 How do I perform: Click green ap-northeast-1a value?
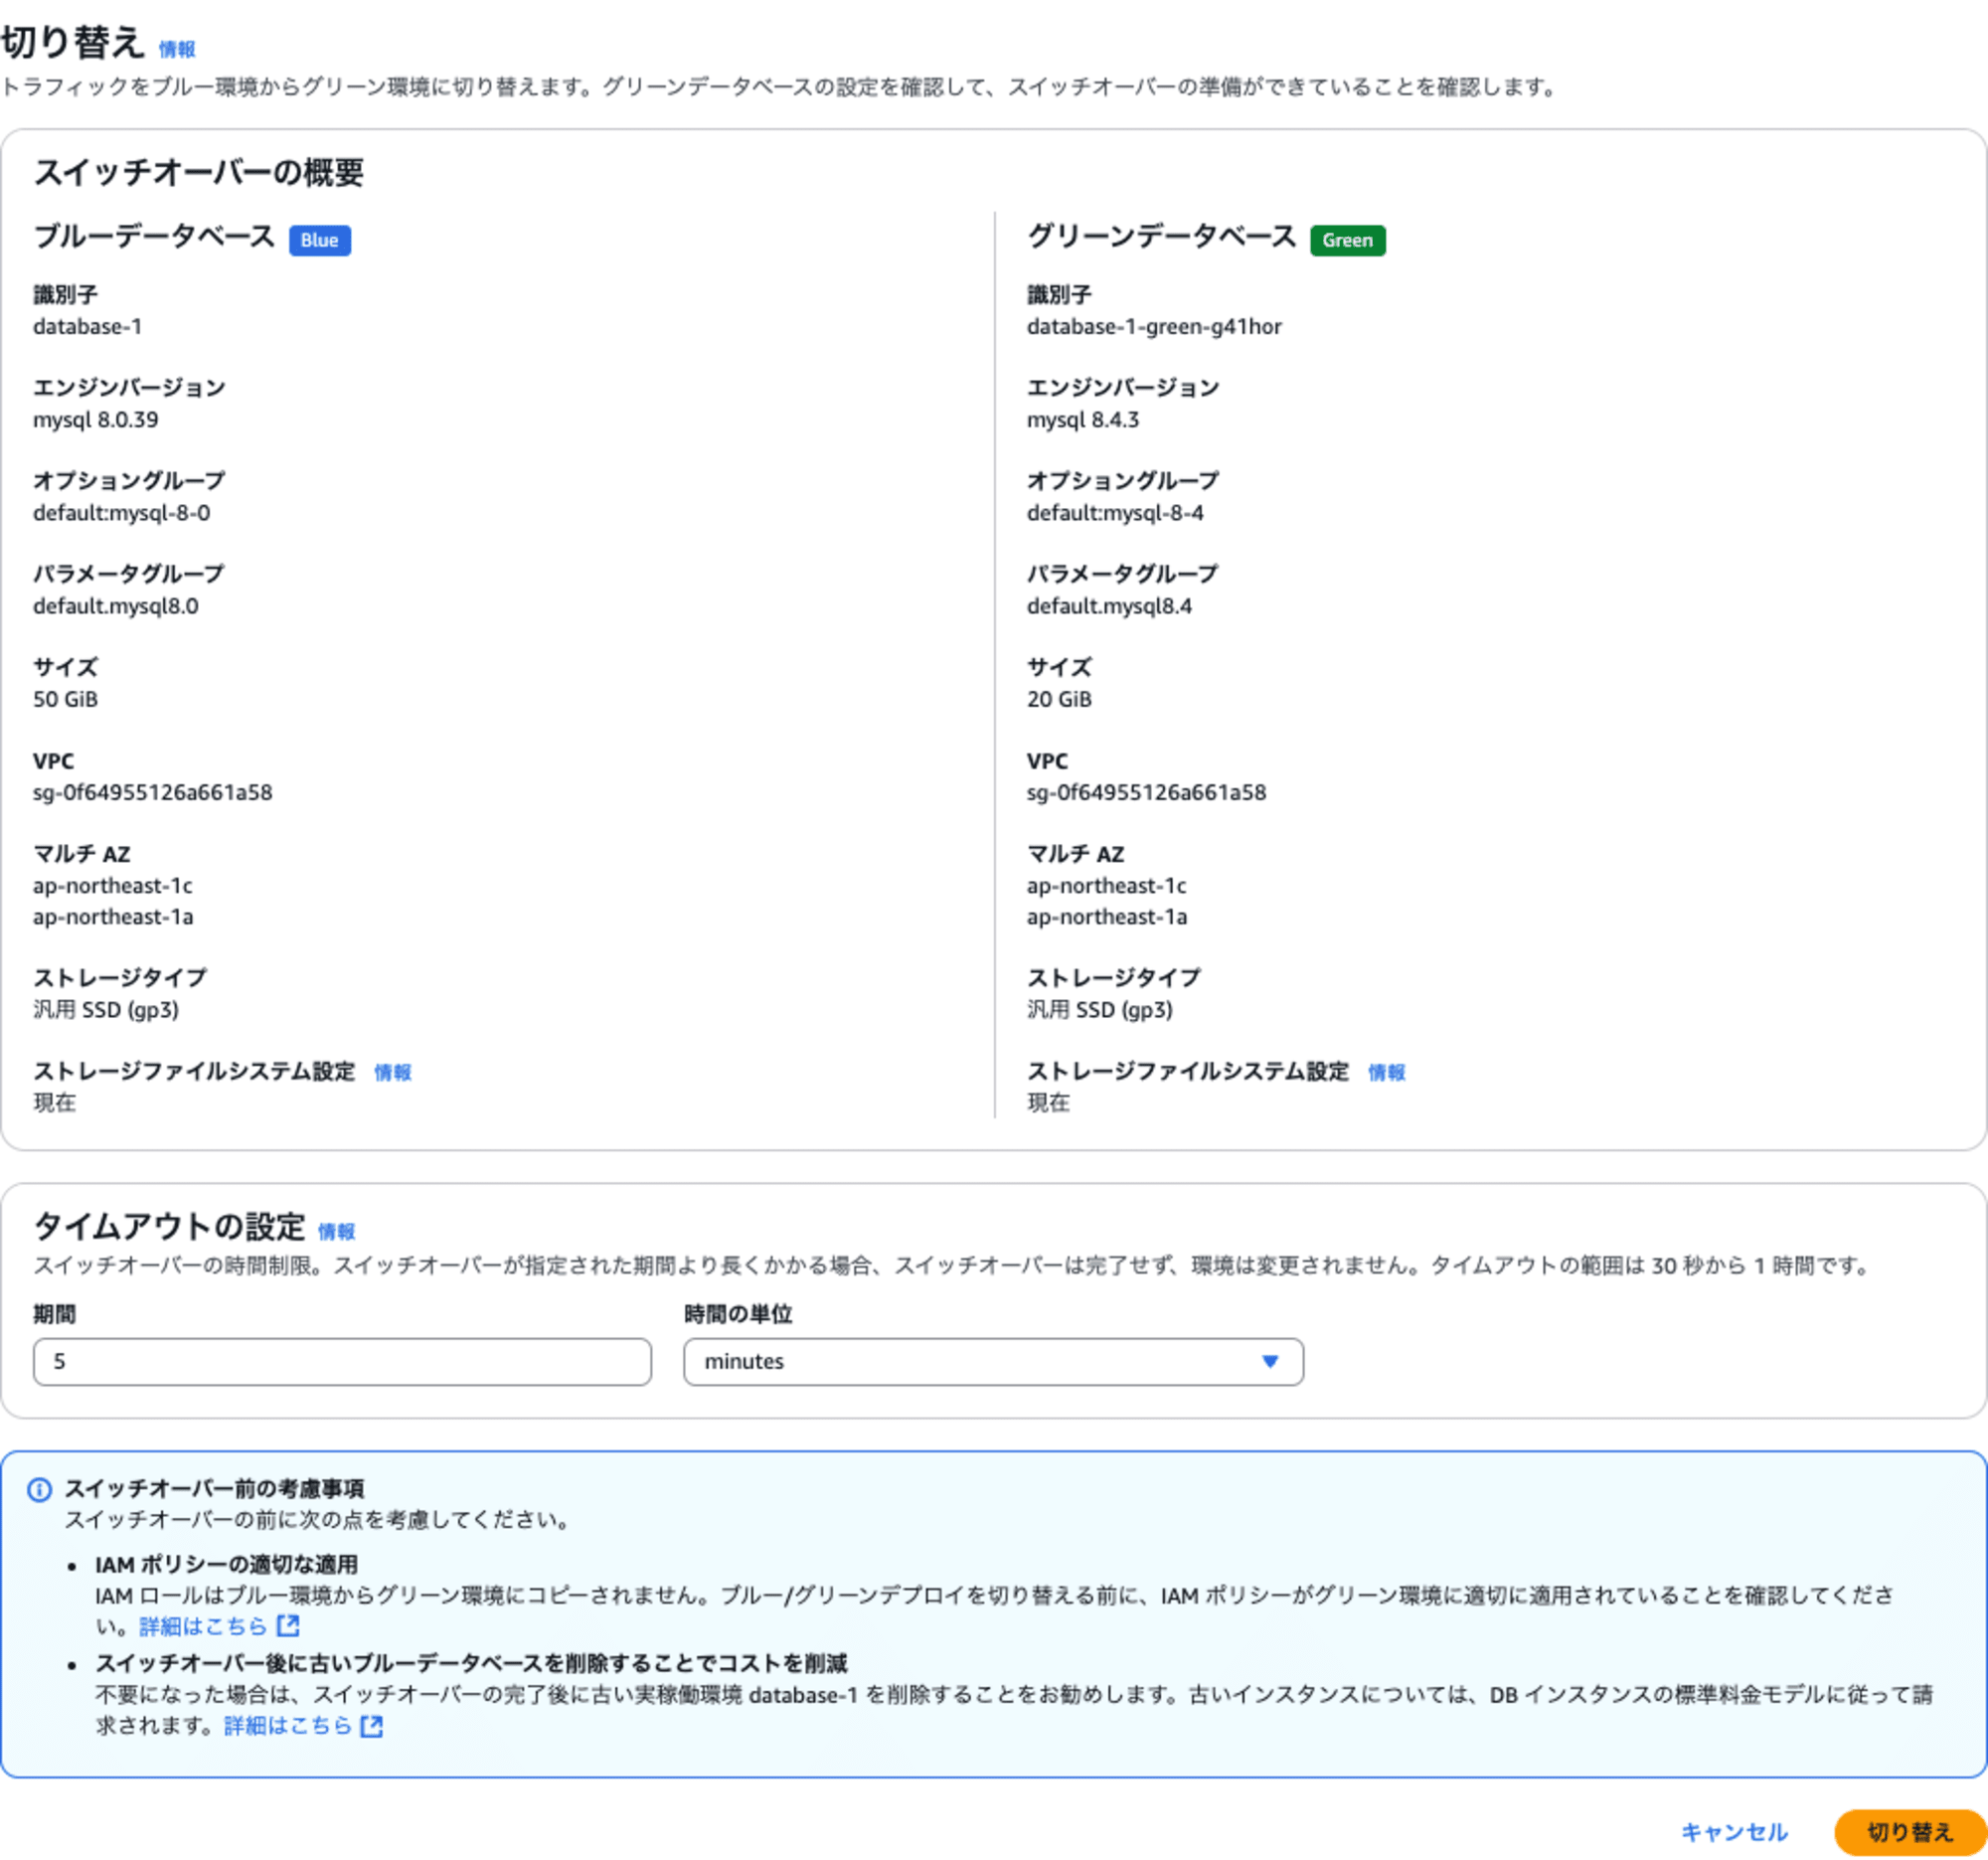[x=1106, y=916]
